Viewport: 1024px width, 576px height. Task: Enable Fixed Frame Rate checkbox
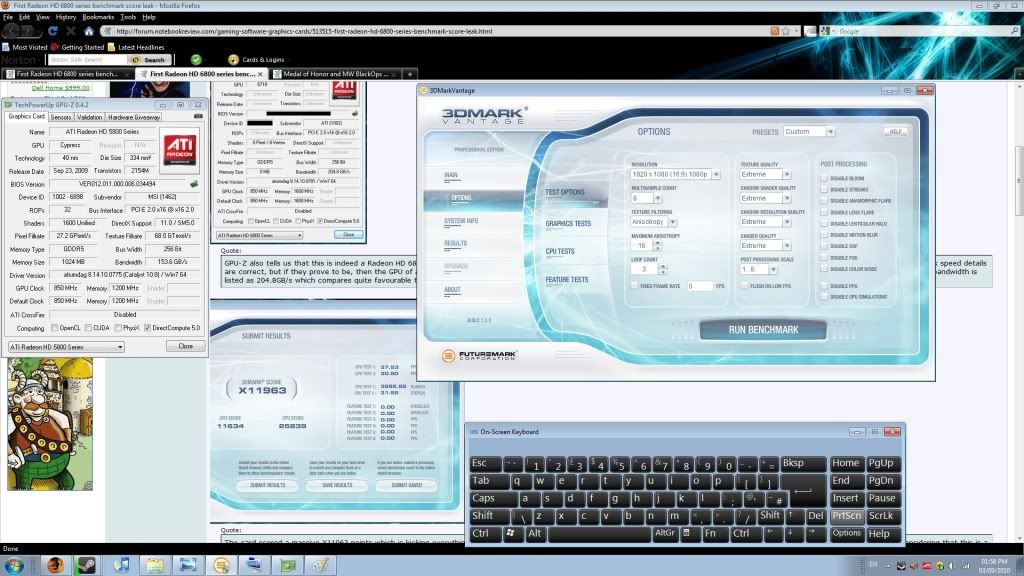tap(634, 286)
